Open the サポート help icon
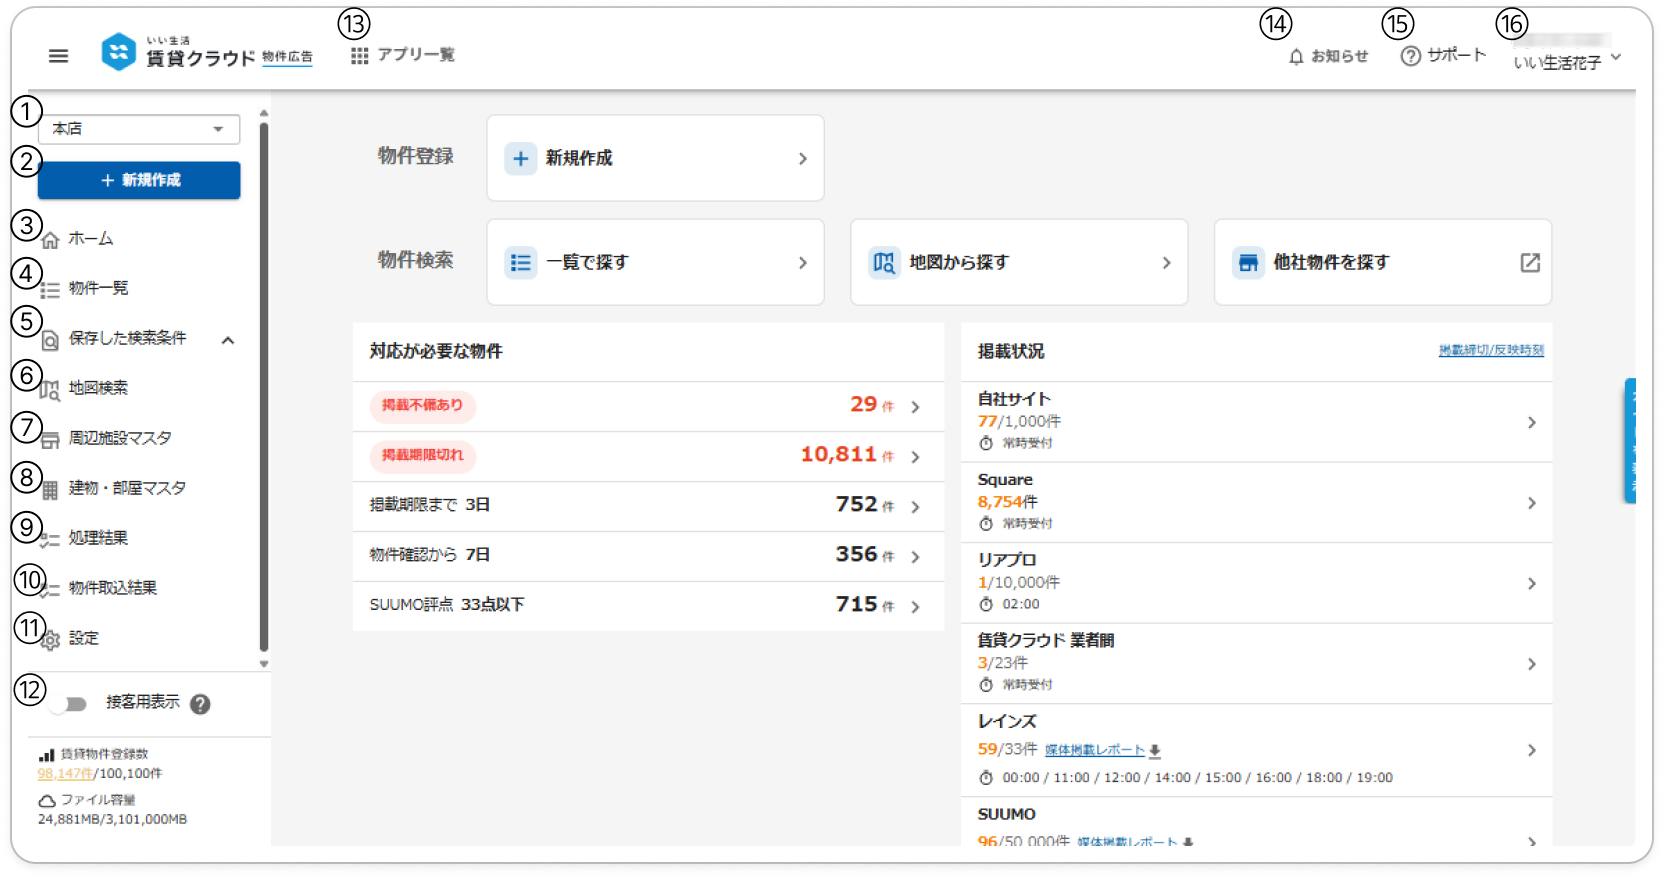 coord(1410,56)
